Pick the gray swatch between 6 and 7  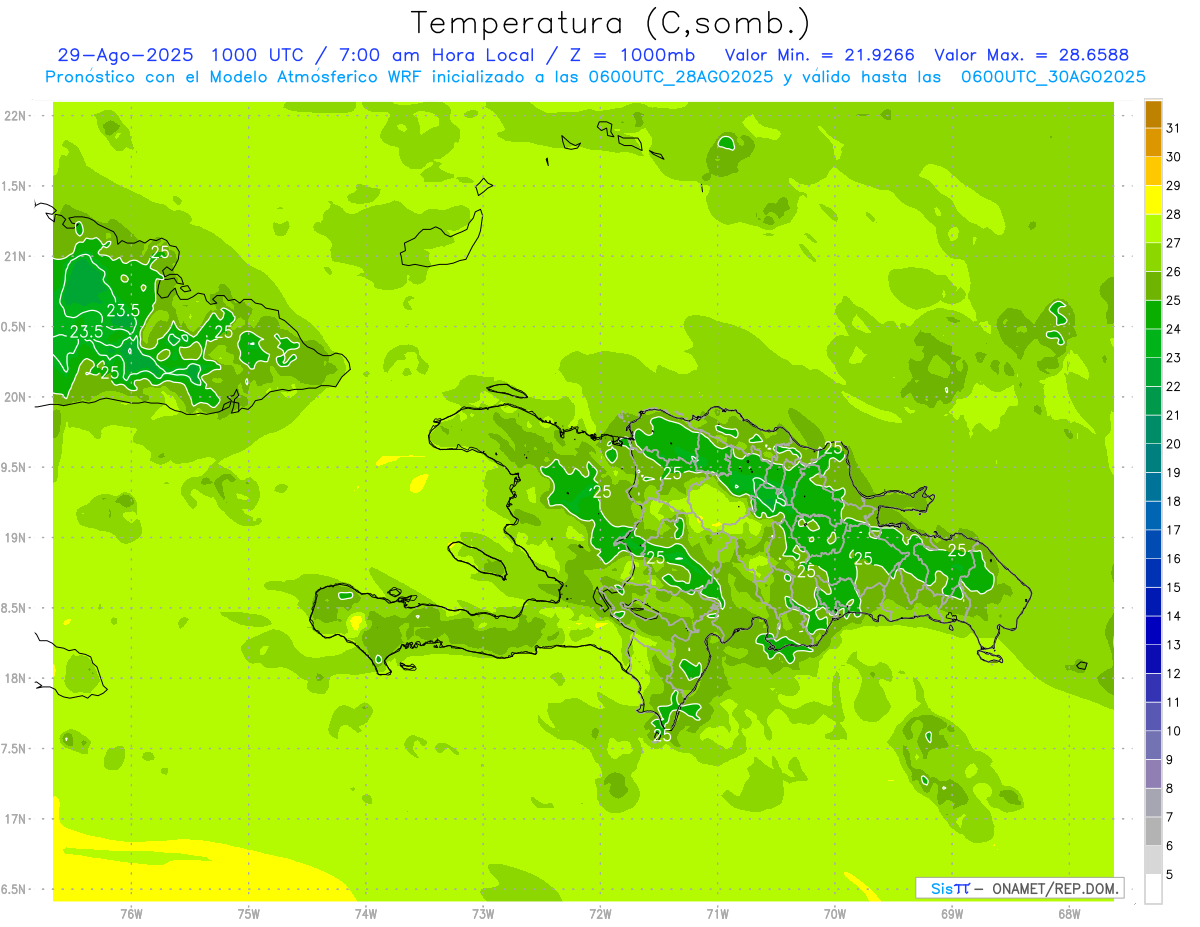(x=1153, y=831)
